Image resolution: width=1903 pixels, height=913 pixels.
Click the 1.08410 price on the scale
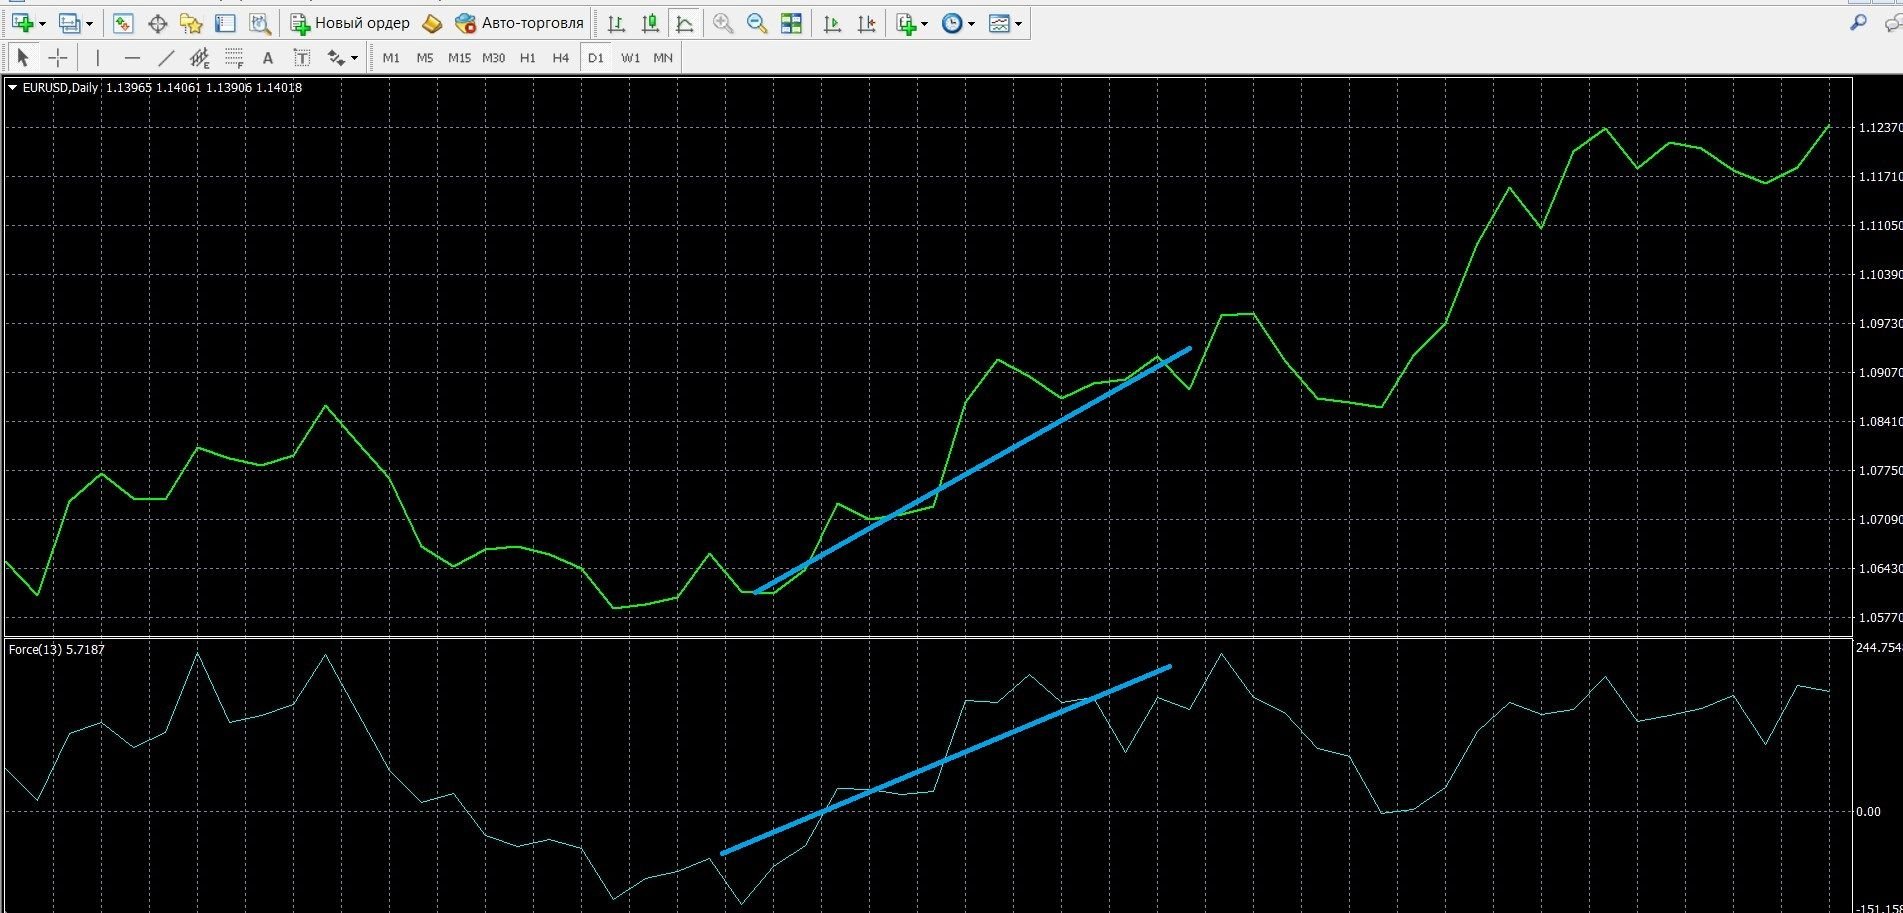coord(1880,421)
